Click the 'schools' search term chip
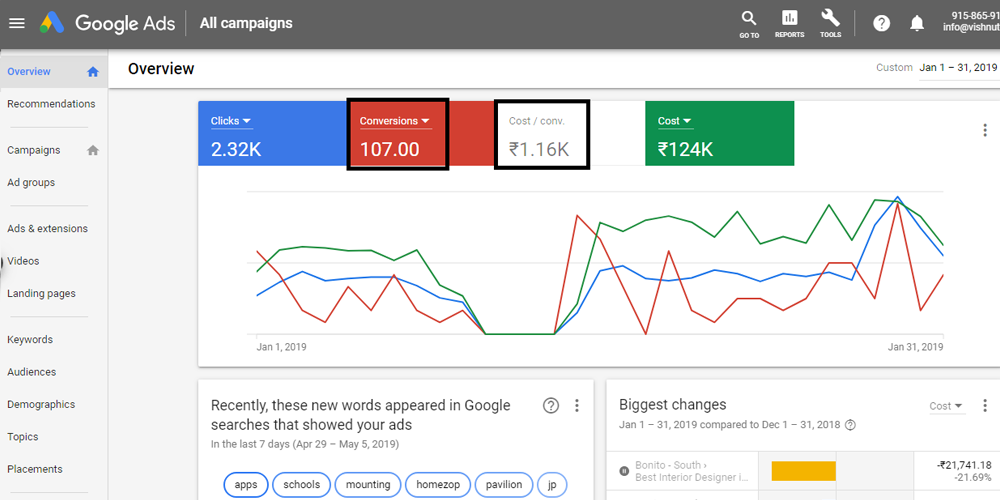 click(x=301, y=485)
